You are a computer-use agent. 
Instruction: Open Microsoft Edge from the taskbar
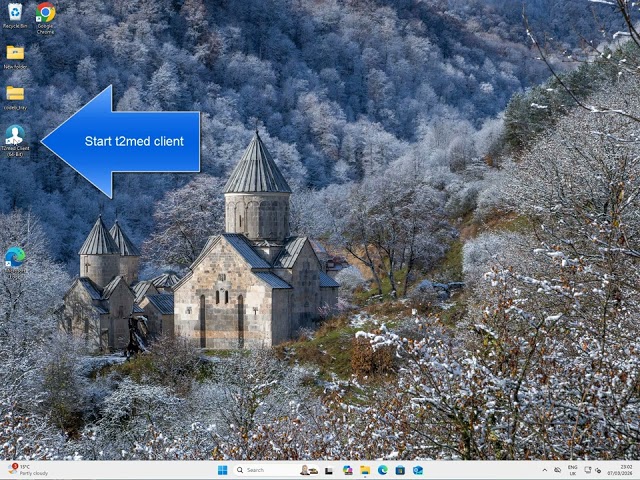click(382, 470)
